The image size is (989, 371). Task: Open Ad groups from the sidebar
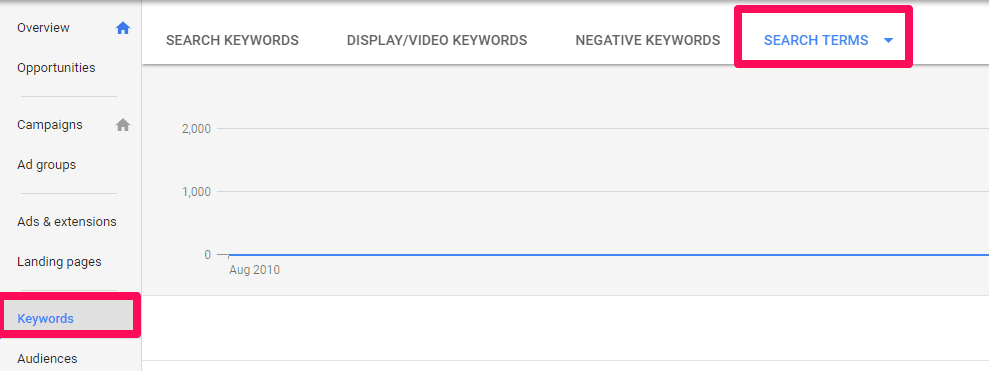point(47,165)
